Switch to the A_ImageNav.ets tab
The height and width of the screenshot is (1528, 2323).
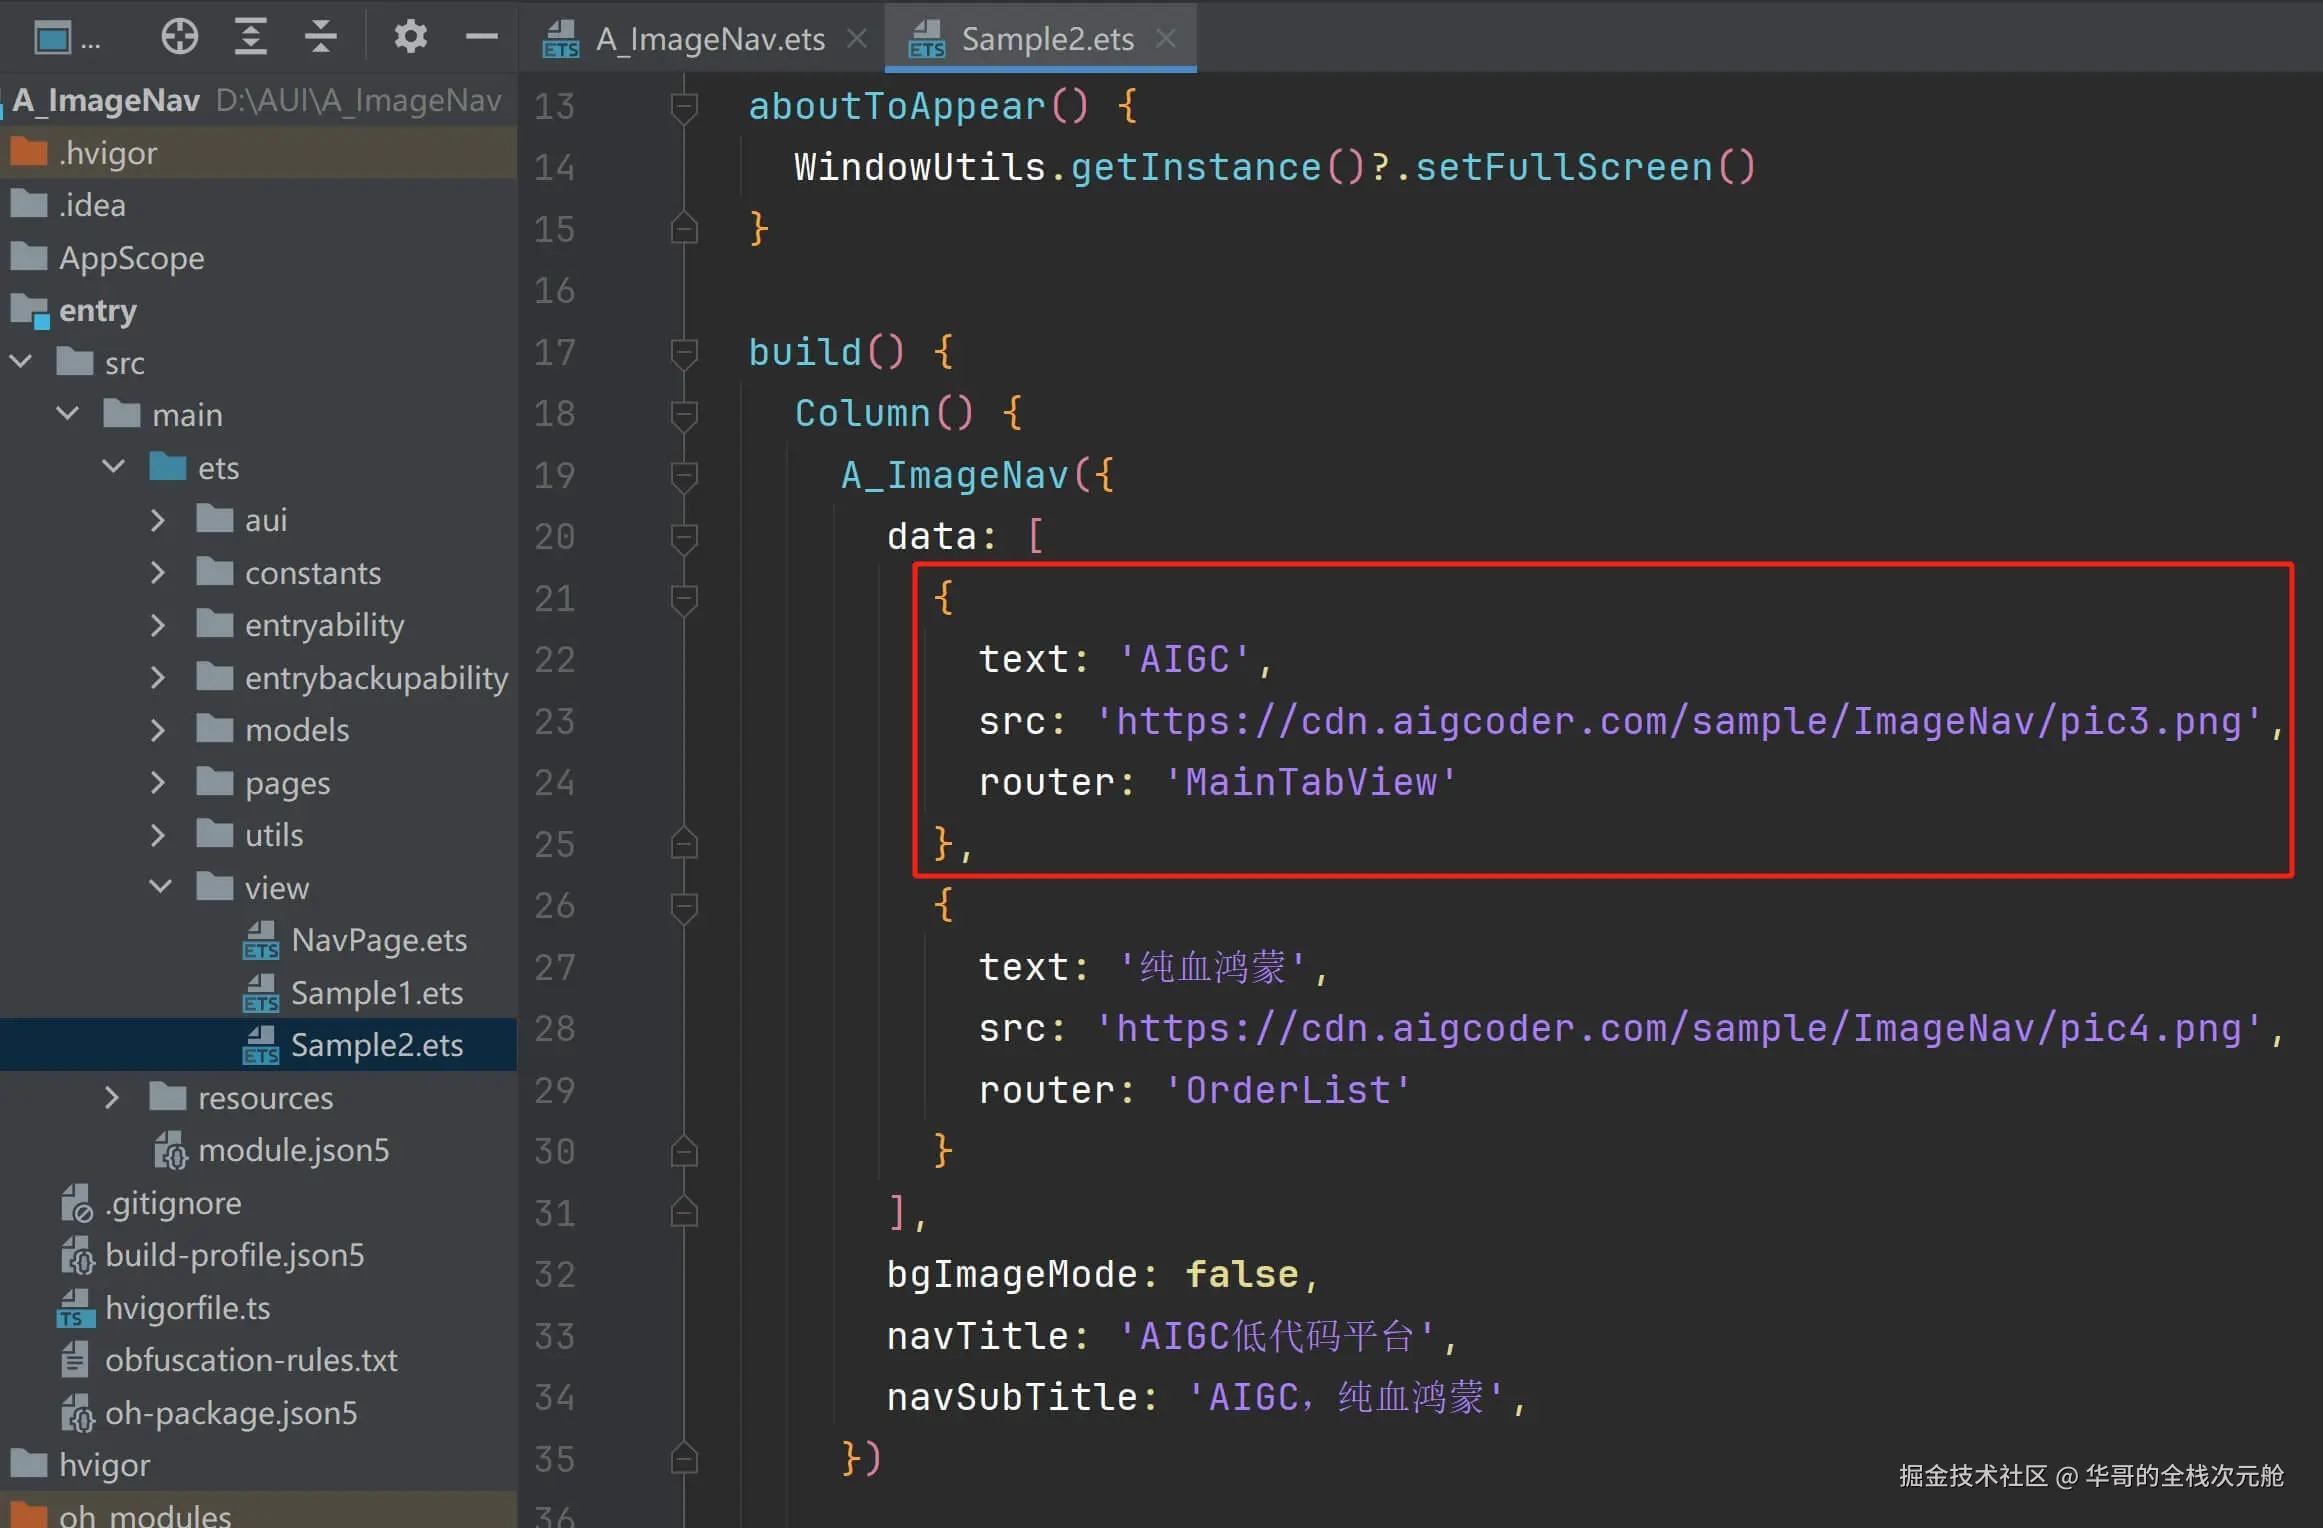pyautogui.click(x=709, y=39)
